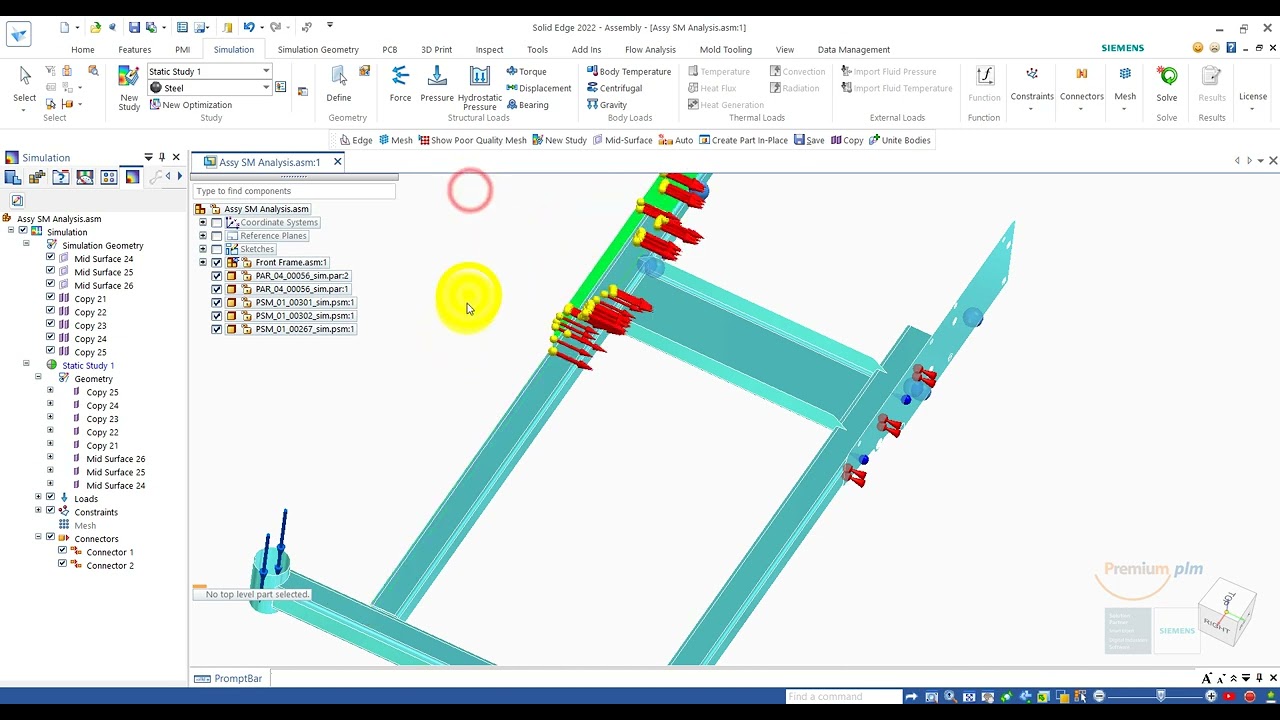The height and width of the screenshot is (720, 1280).
Task: Enable Sketches checkbox
Action: coord(217,249)
